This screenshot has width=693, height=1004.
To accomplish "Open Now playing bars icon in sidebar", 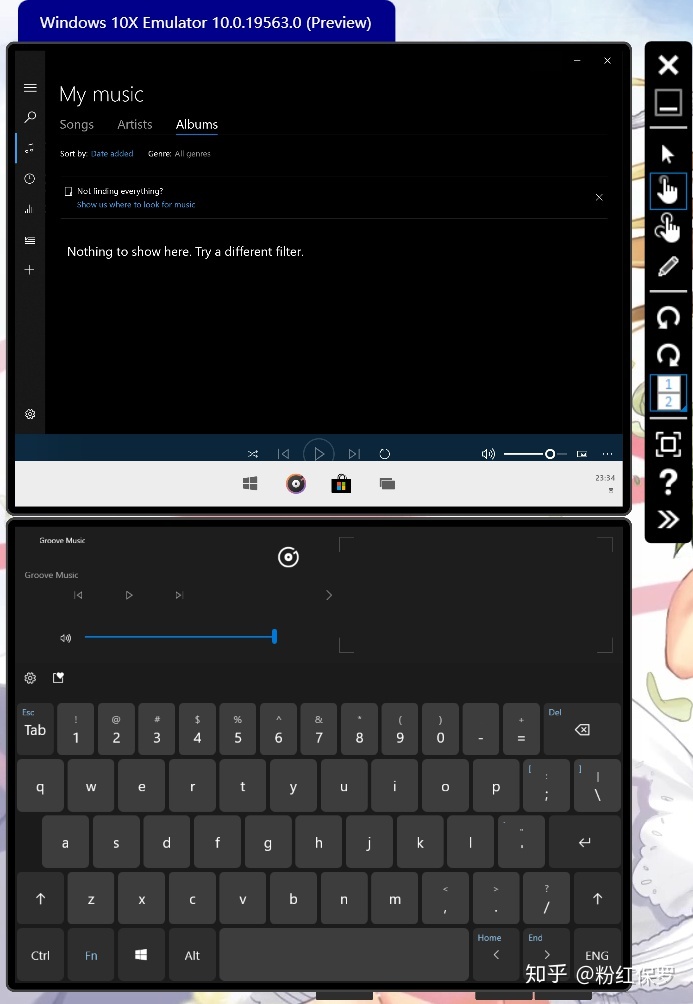I will (29, 209).
